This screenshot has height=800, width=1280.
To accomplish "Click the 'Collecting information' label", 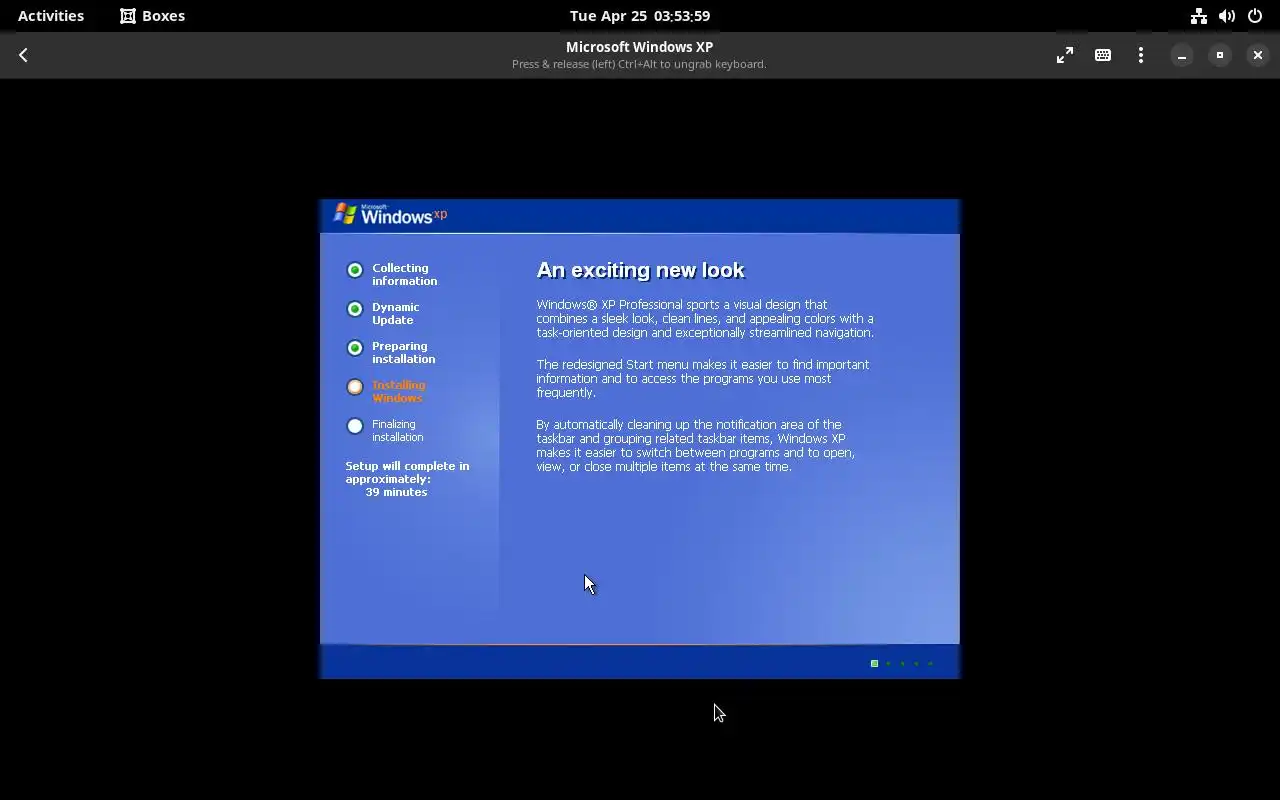I will [x=404, y=274].
